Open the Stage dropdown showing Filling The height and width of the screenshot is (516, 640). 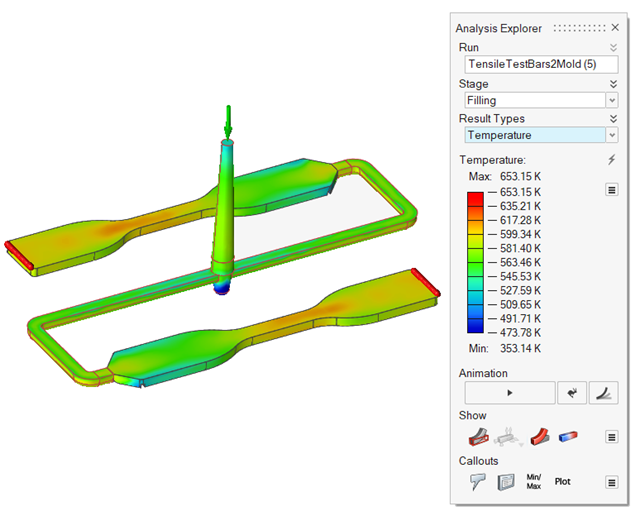tap(538, 100)
